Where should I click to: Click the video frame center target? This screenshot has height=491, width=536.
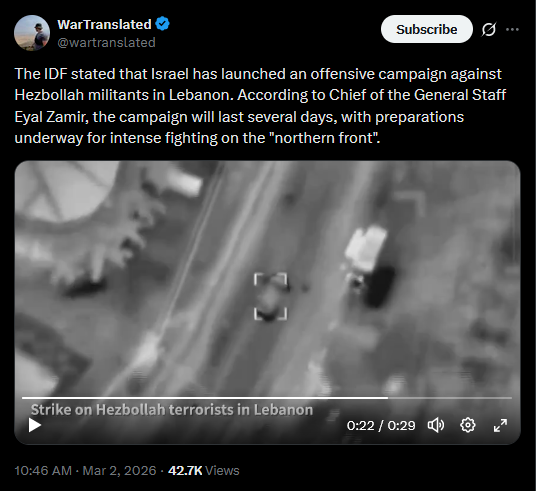pyautogui.click(x=270, y=296)
